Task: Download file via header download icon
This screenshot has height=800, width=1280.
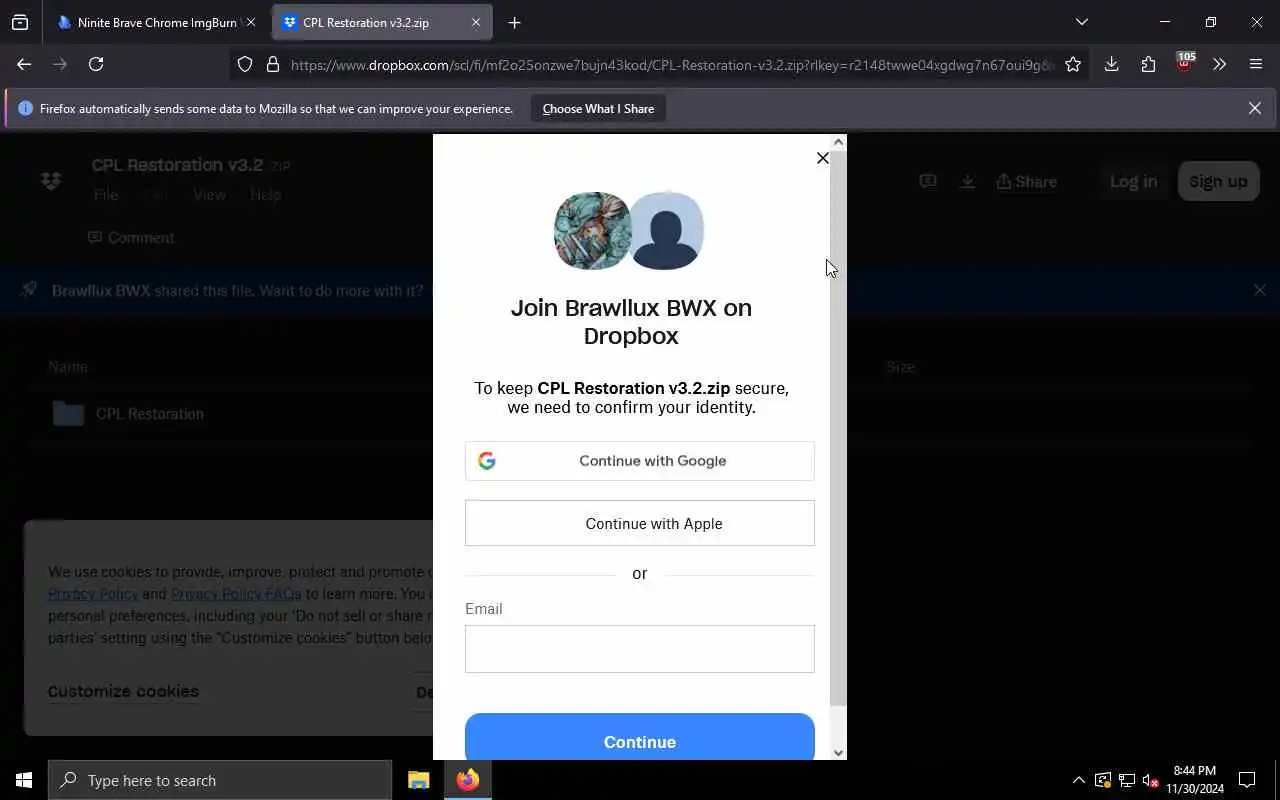Action: click(967, 181)
